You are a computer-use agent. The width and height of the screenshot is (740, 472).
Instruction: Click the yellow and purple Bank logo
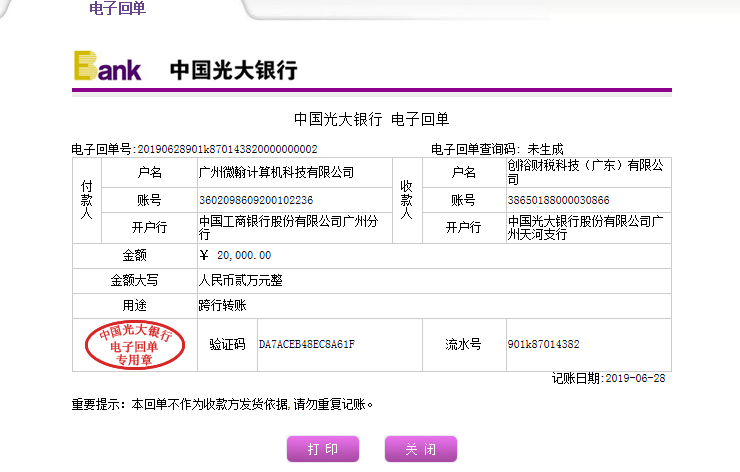tap(108, 66)
